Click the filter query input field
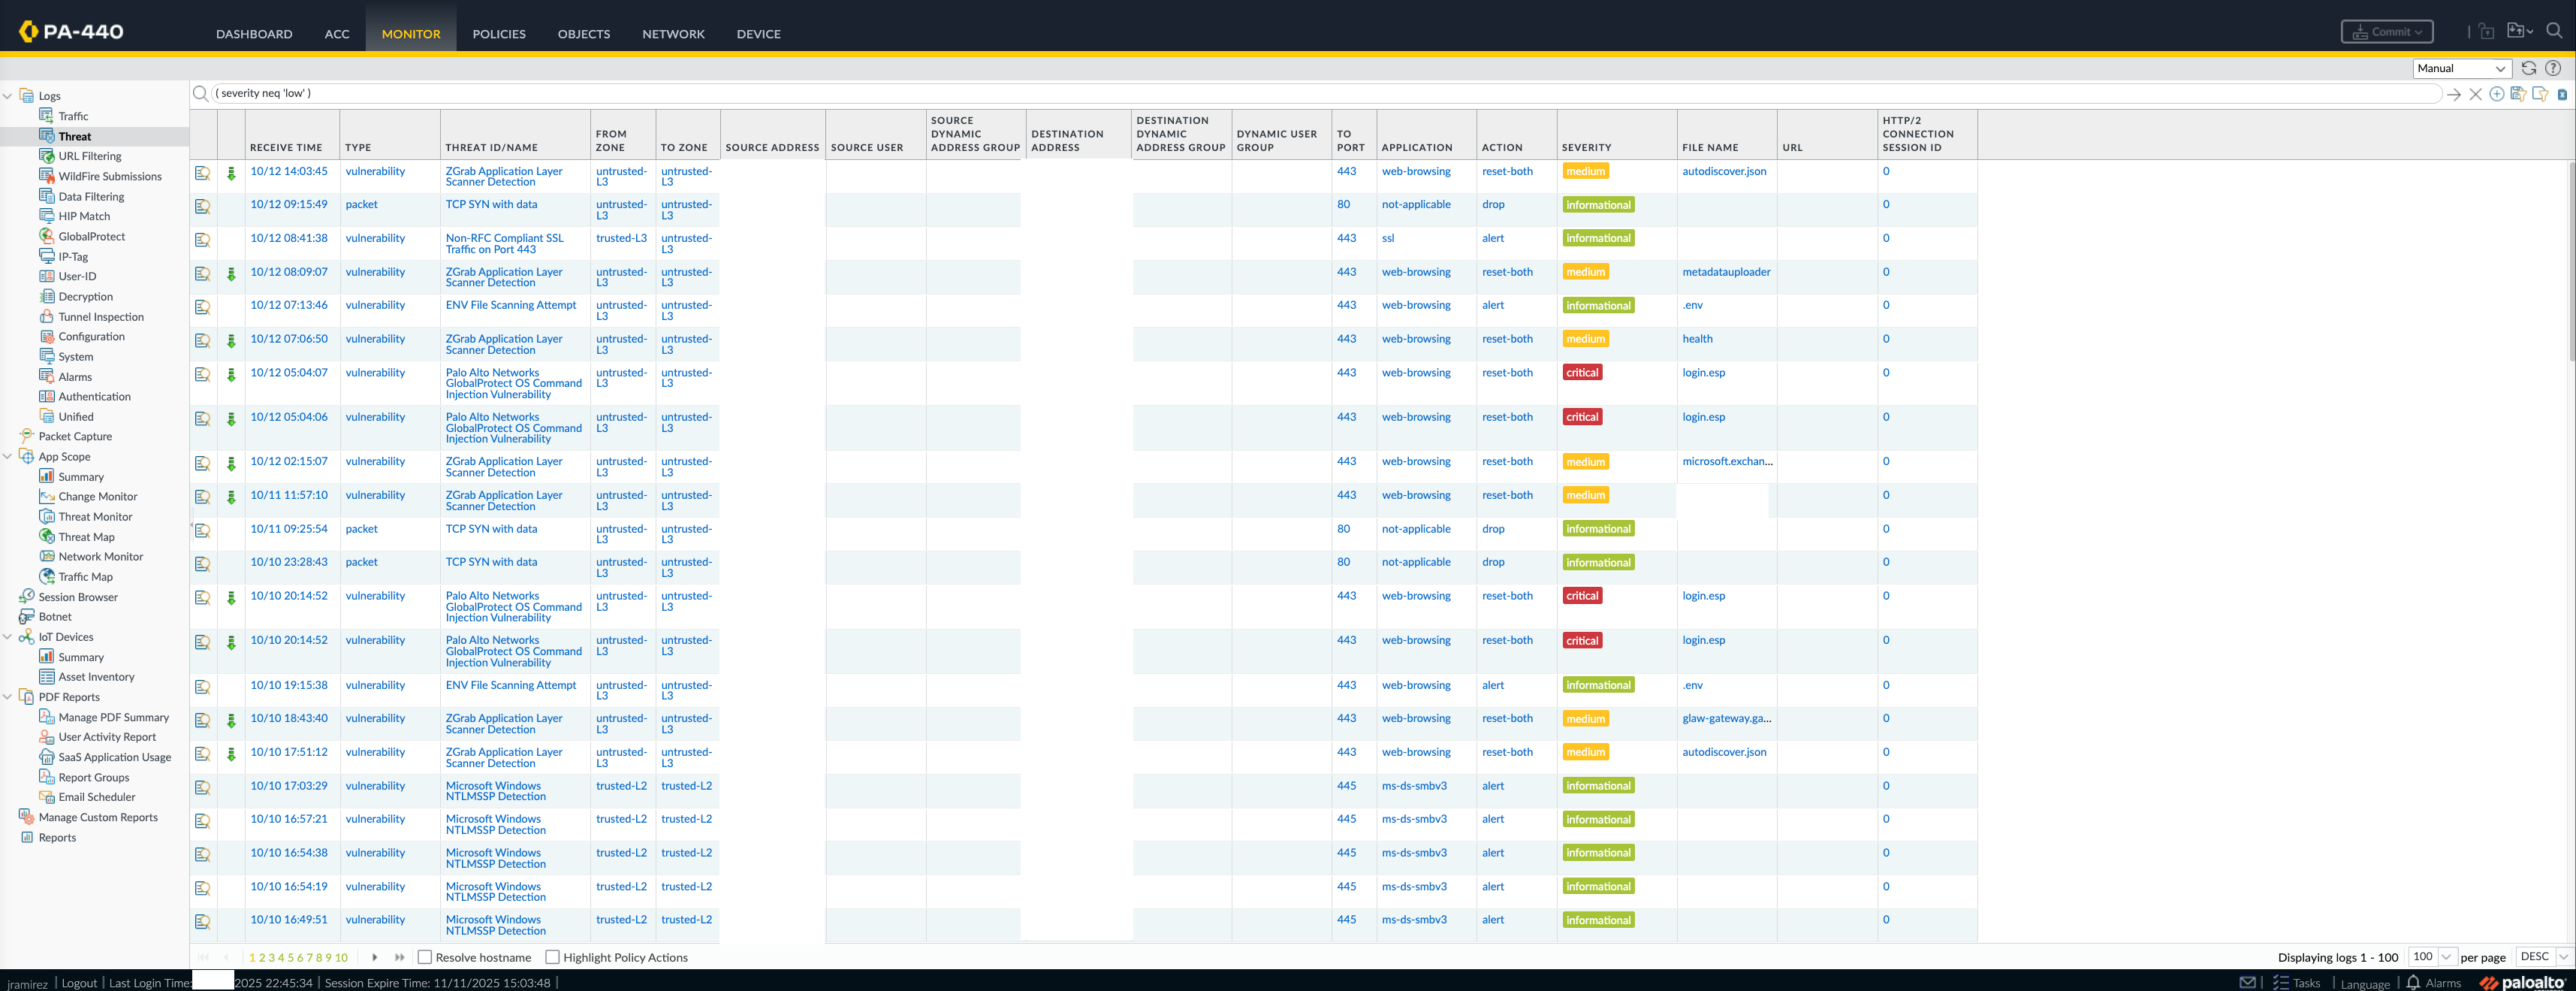Image resolution: width=2576 pixels, height=991 pixels. (1300, 94)
